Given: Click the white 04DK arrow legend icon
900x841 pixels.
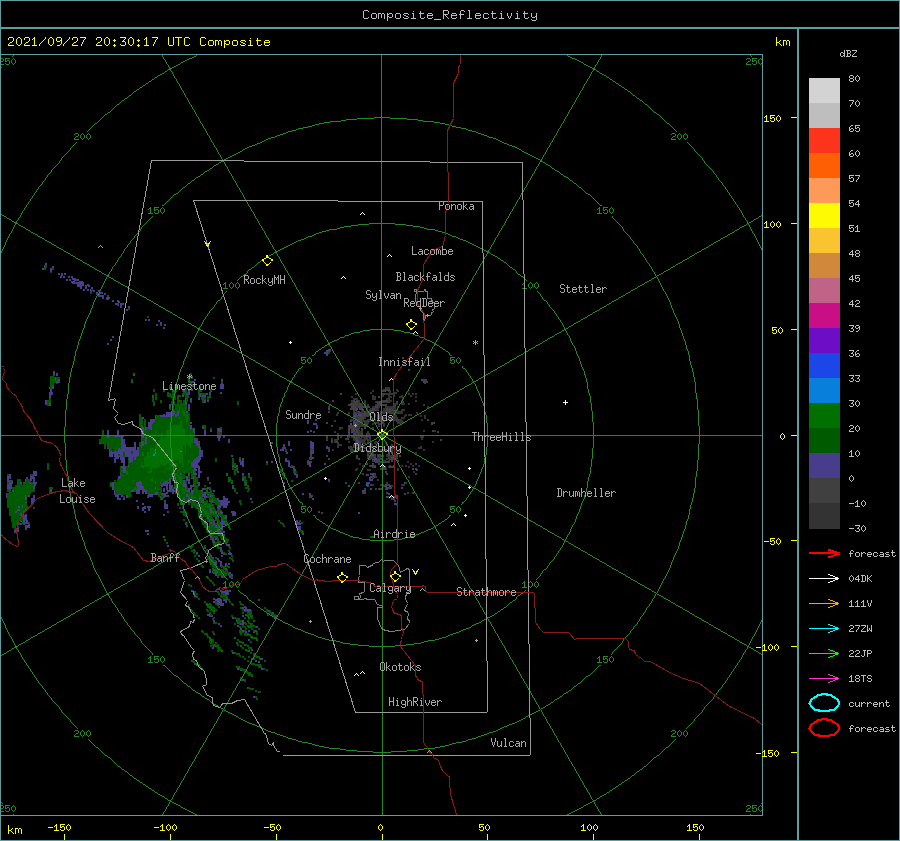Looking at the screenshot, I should point(824,579).
